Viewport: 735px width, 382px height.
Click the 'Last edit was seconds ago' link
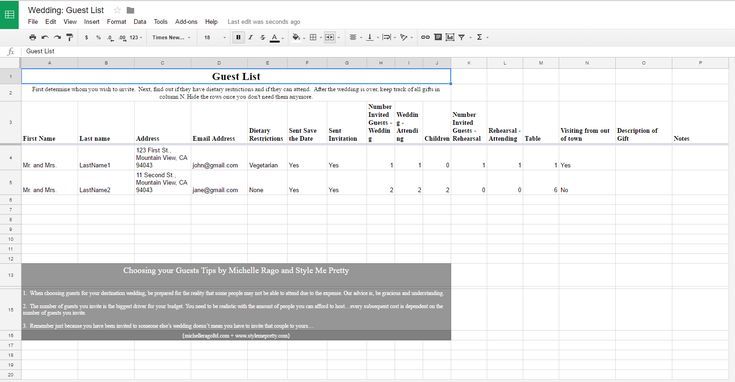click(264, 22)
